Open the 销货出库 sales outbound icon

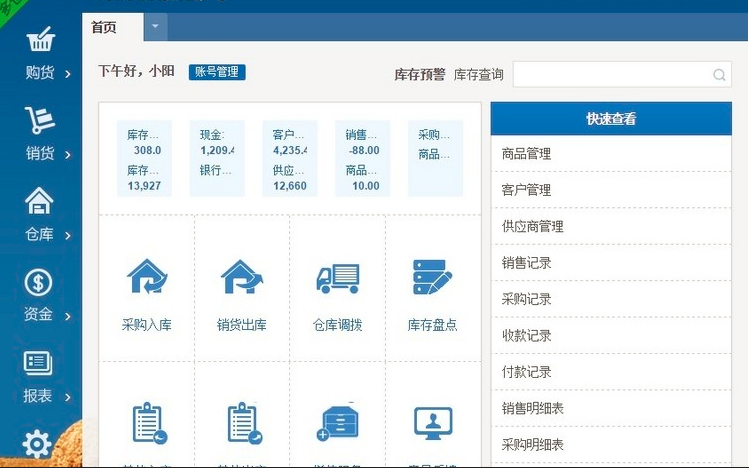coord(241,276)
